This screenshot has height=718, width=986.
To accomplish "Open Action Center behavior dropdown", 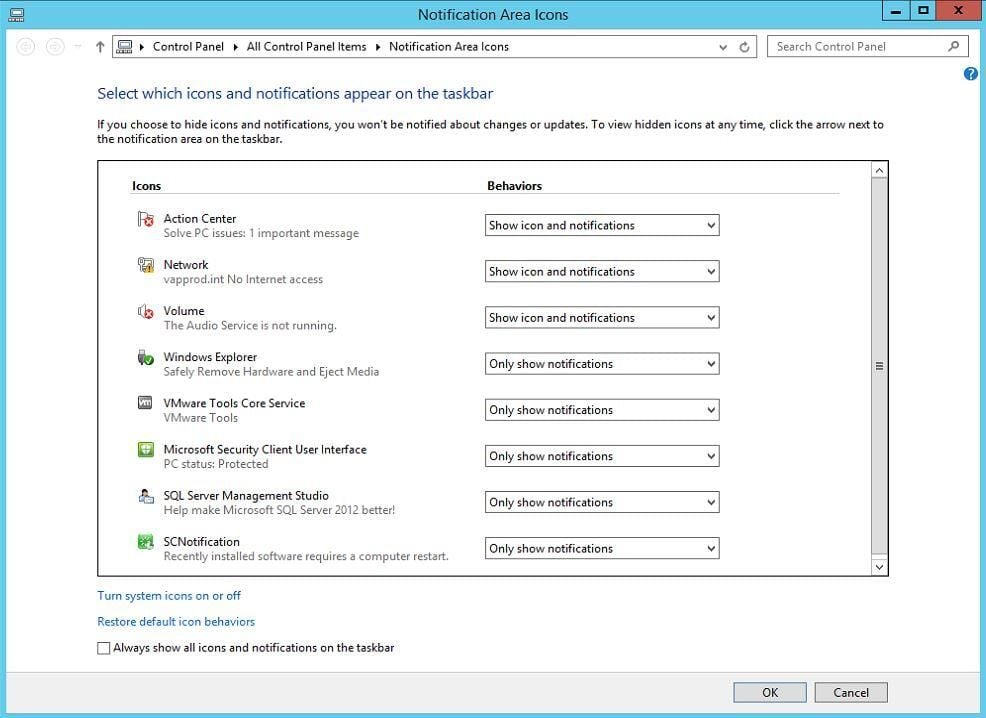I will 602,225.
